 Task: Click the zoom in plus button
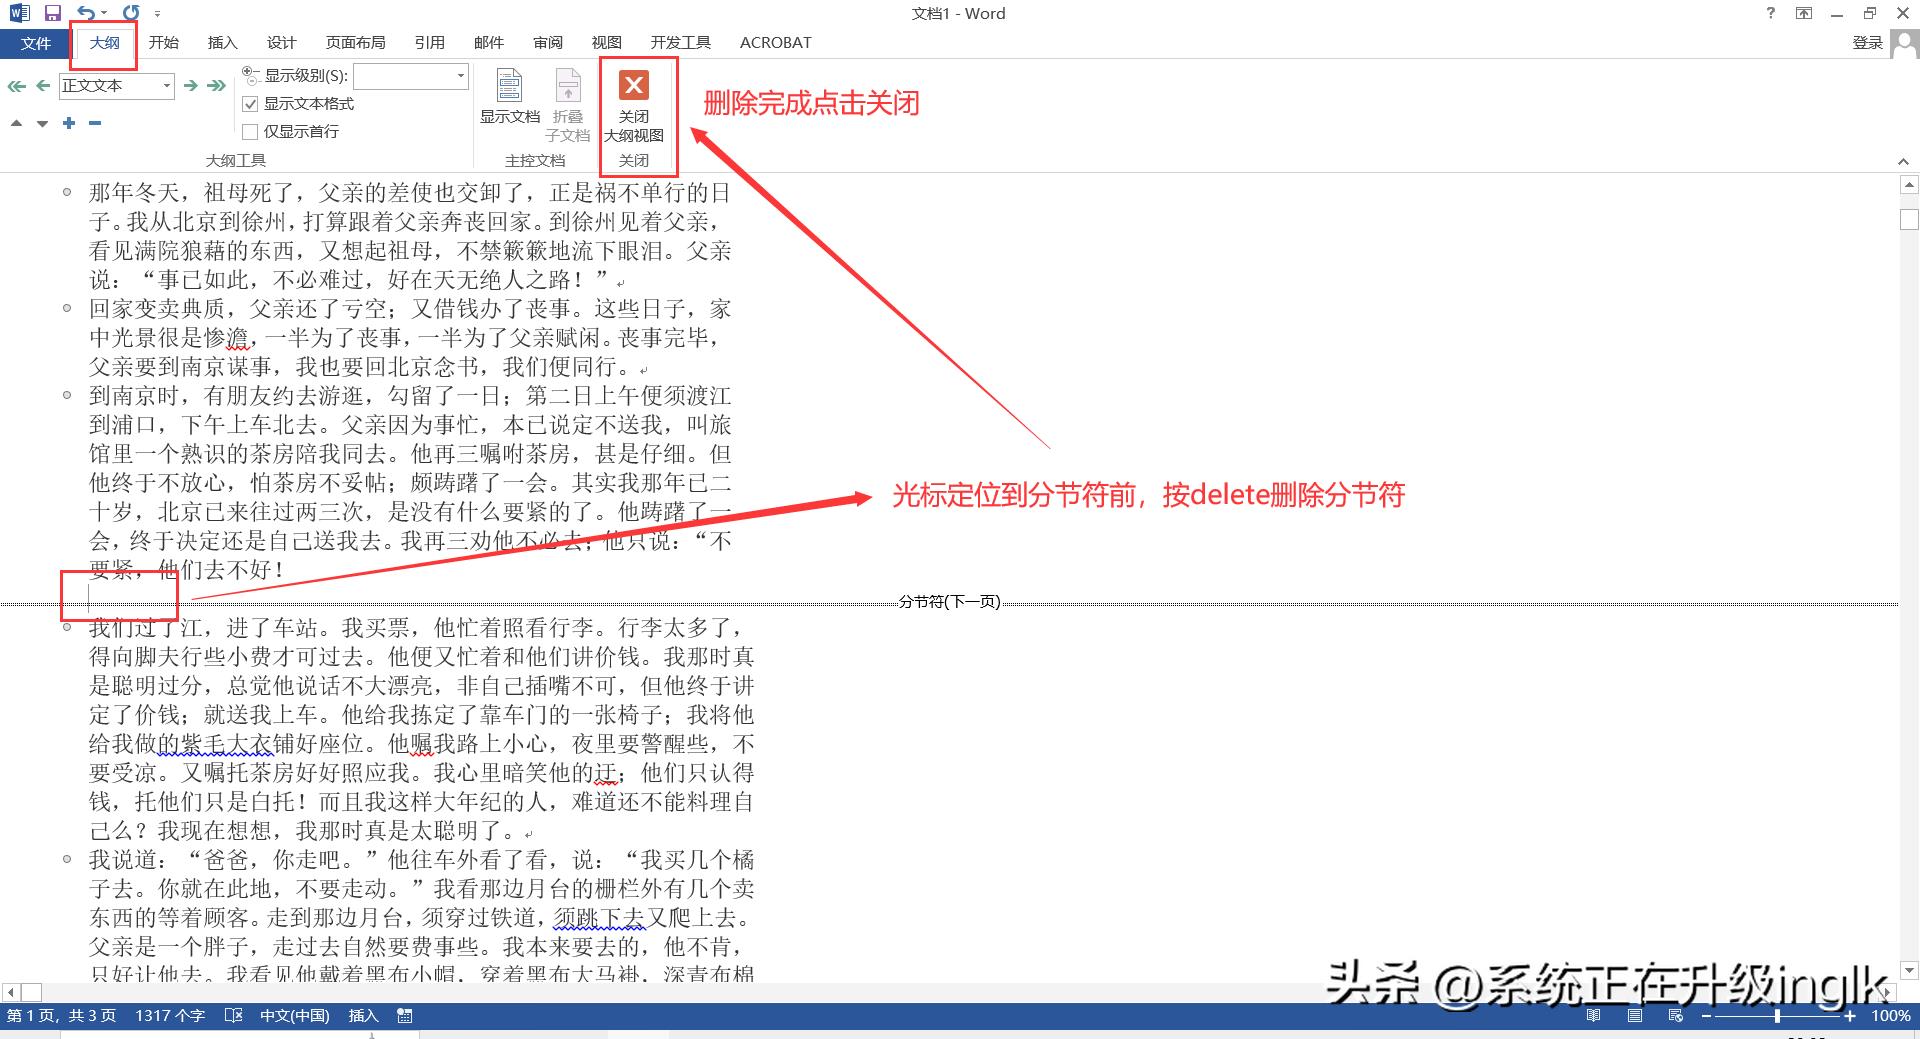(1850, 1015)
